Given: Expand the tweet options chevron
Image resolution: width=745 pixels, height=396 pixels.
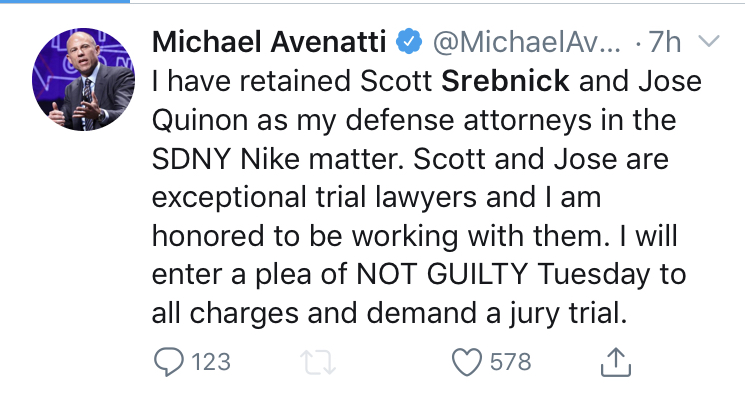Looking at the screenshot, I should [x=709, y=41].
